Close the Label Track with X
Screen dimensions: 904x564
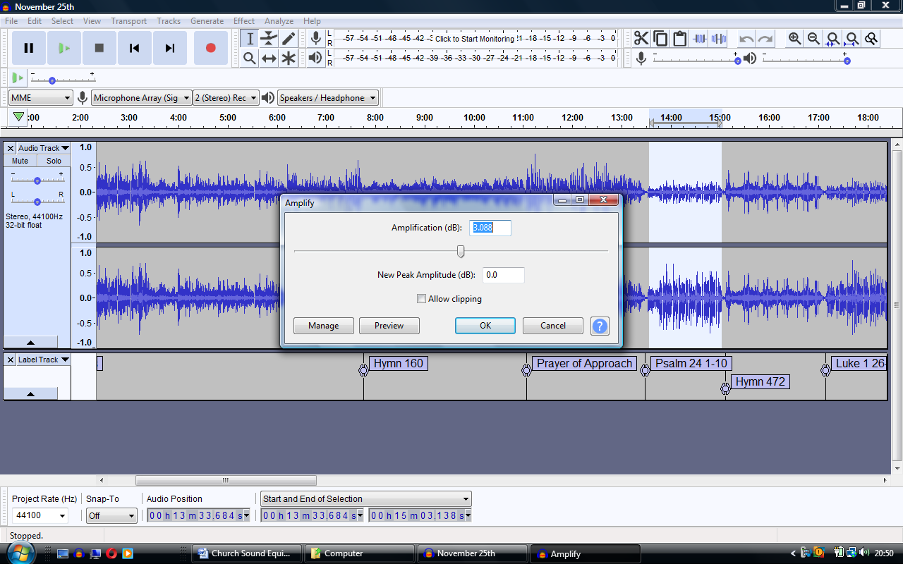pos(10,360)
